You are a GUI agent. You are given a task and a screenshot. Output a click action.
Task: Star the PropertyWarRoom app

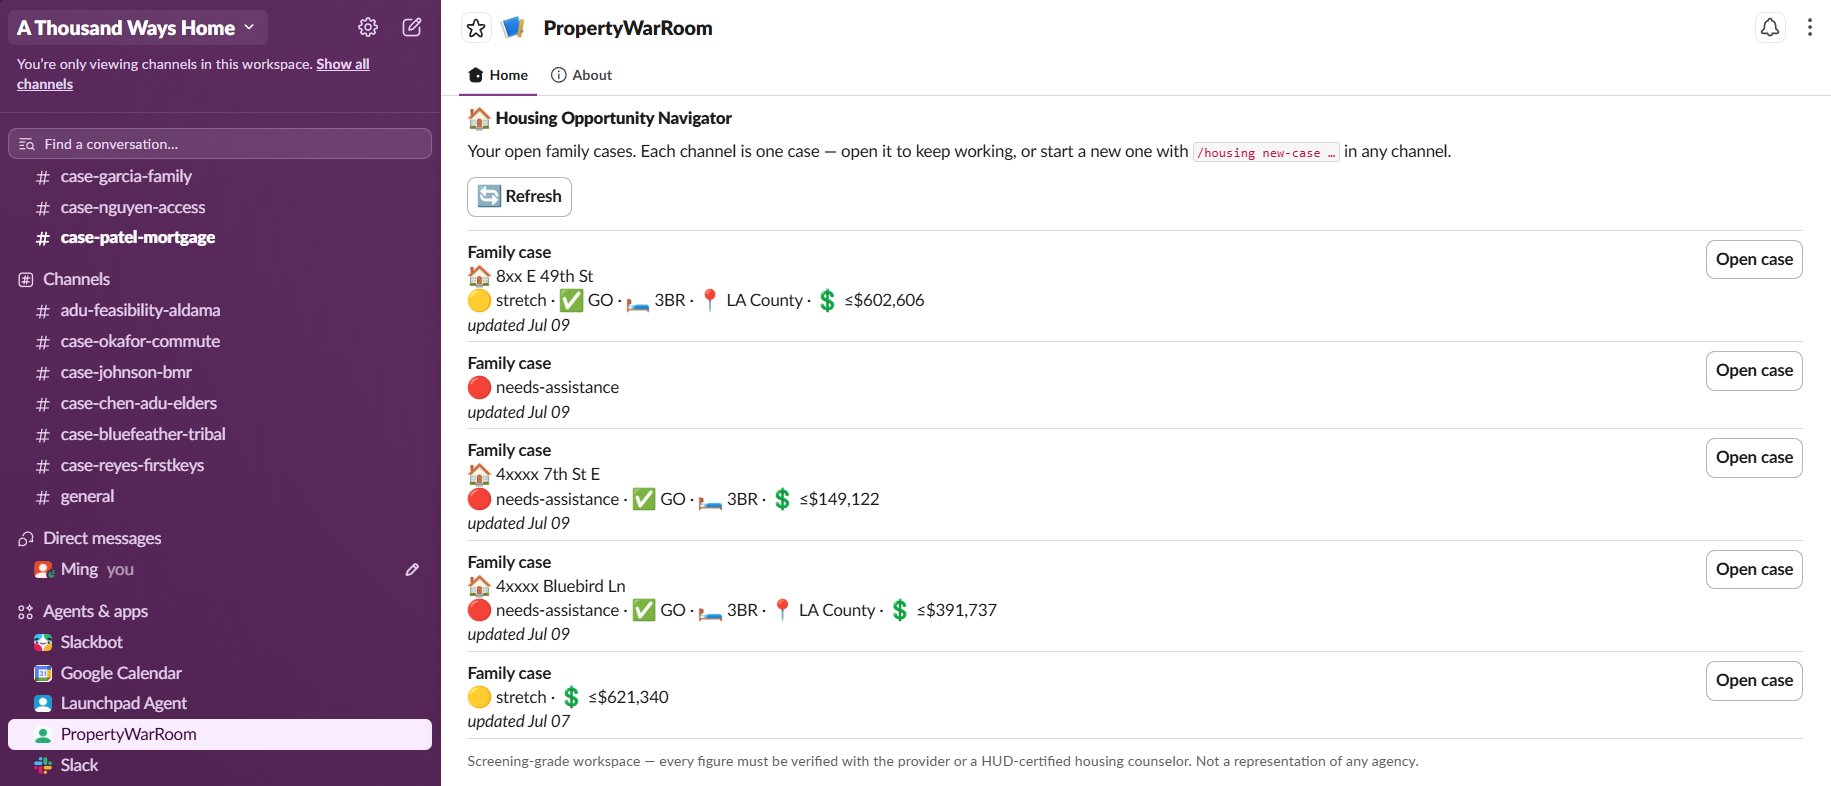[x=476, y=28]
